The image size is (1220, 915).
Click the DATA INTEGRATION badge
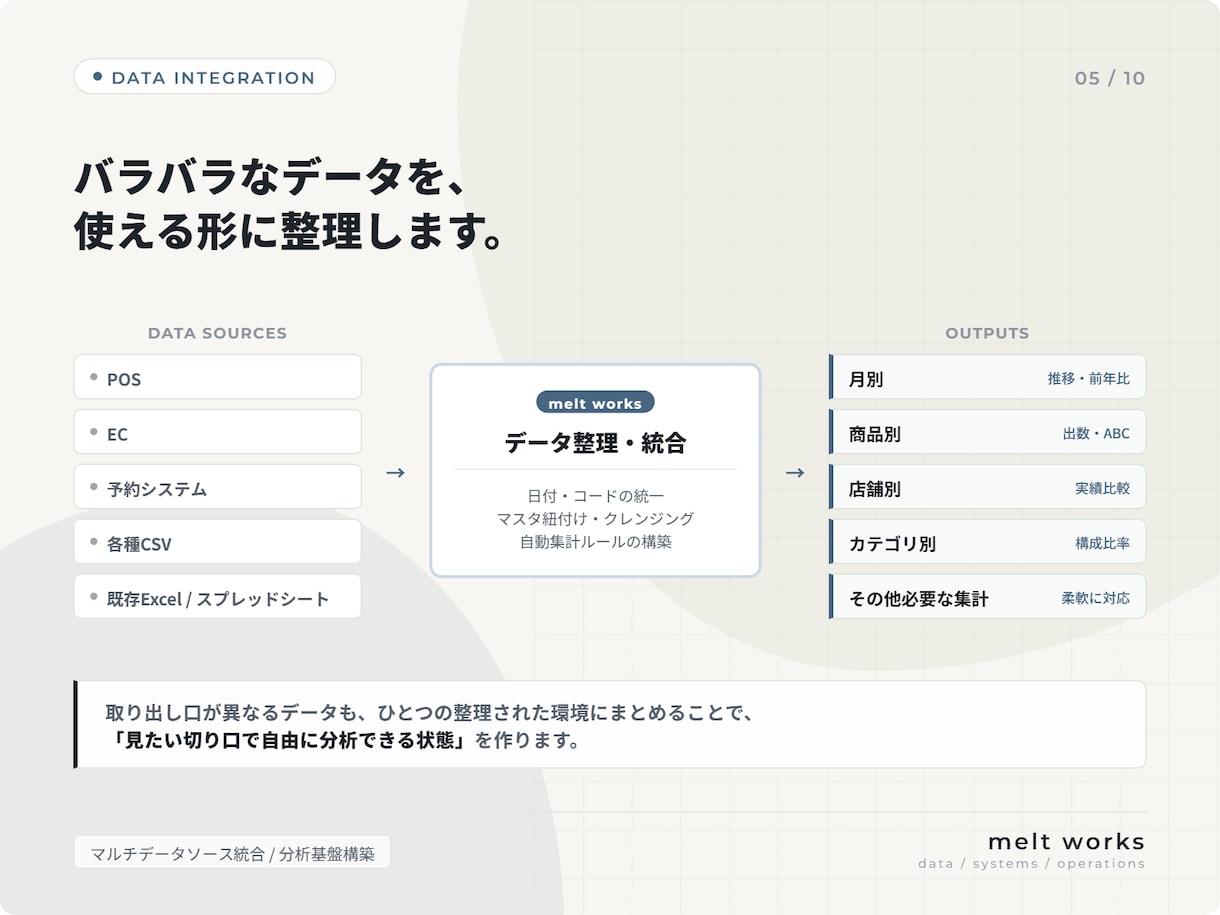pos(204,77)
